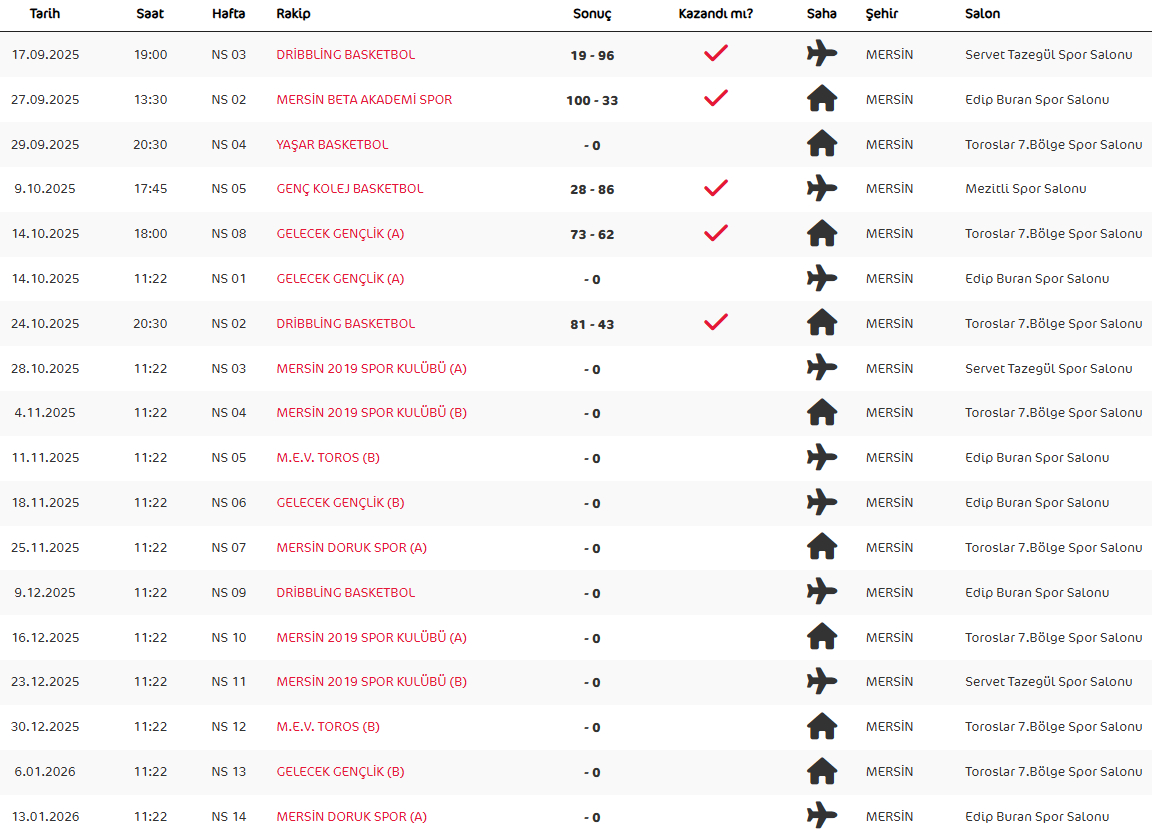Click the airplane icon for 17.09.2025 match

coord(821,54)
